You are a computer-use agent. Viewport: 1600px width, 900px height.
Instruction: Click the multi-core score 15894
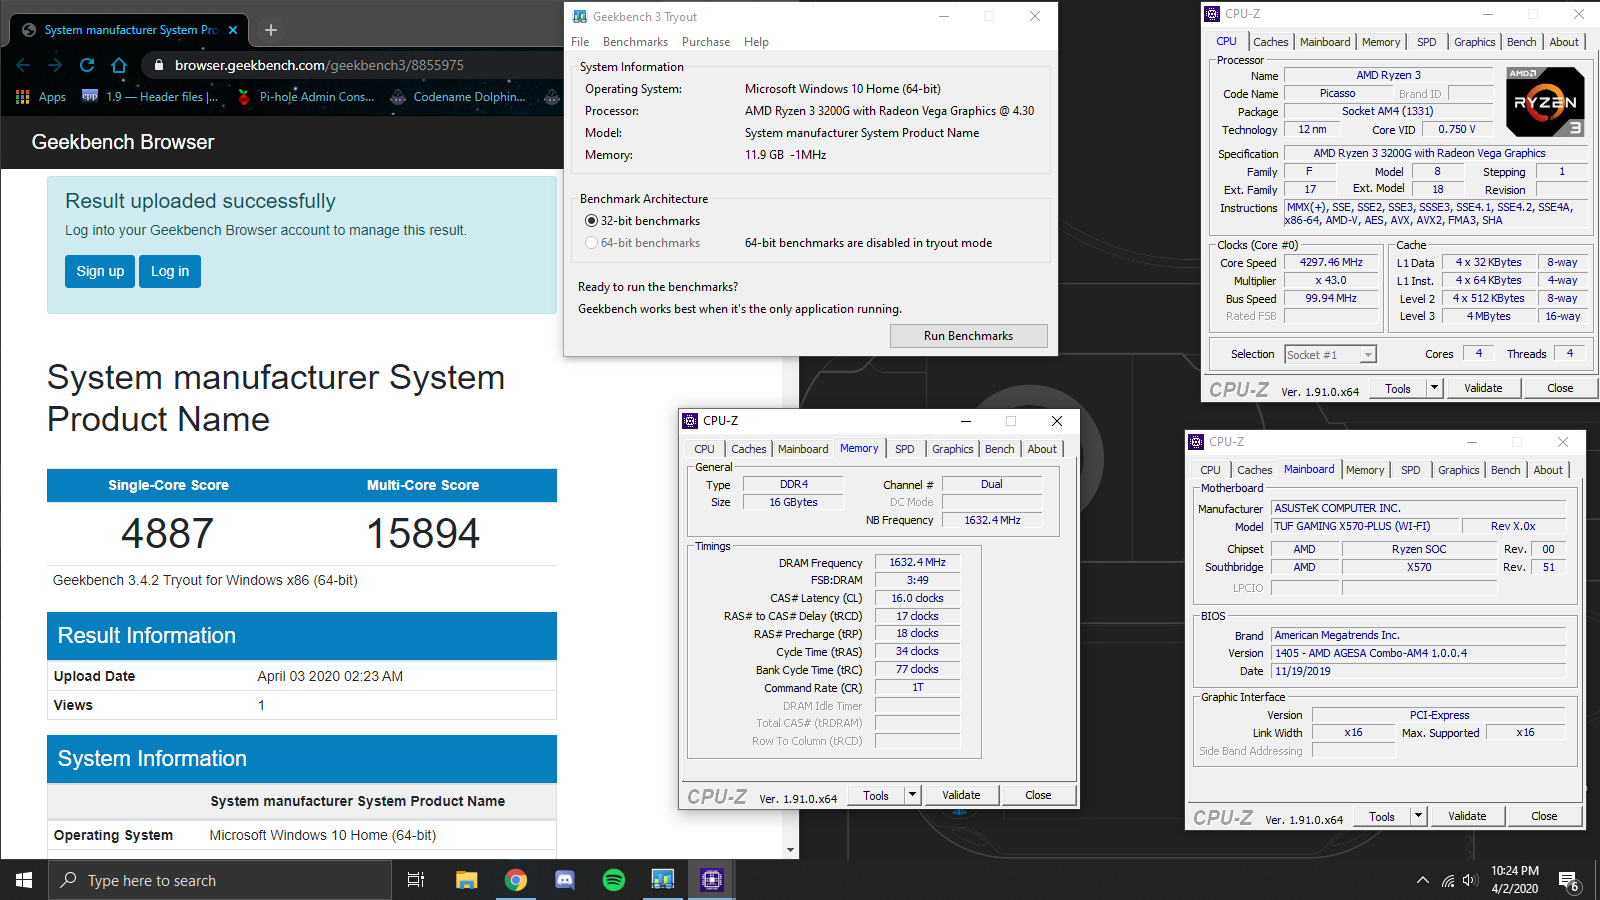coord(423,533)
